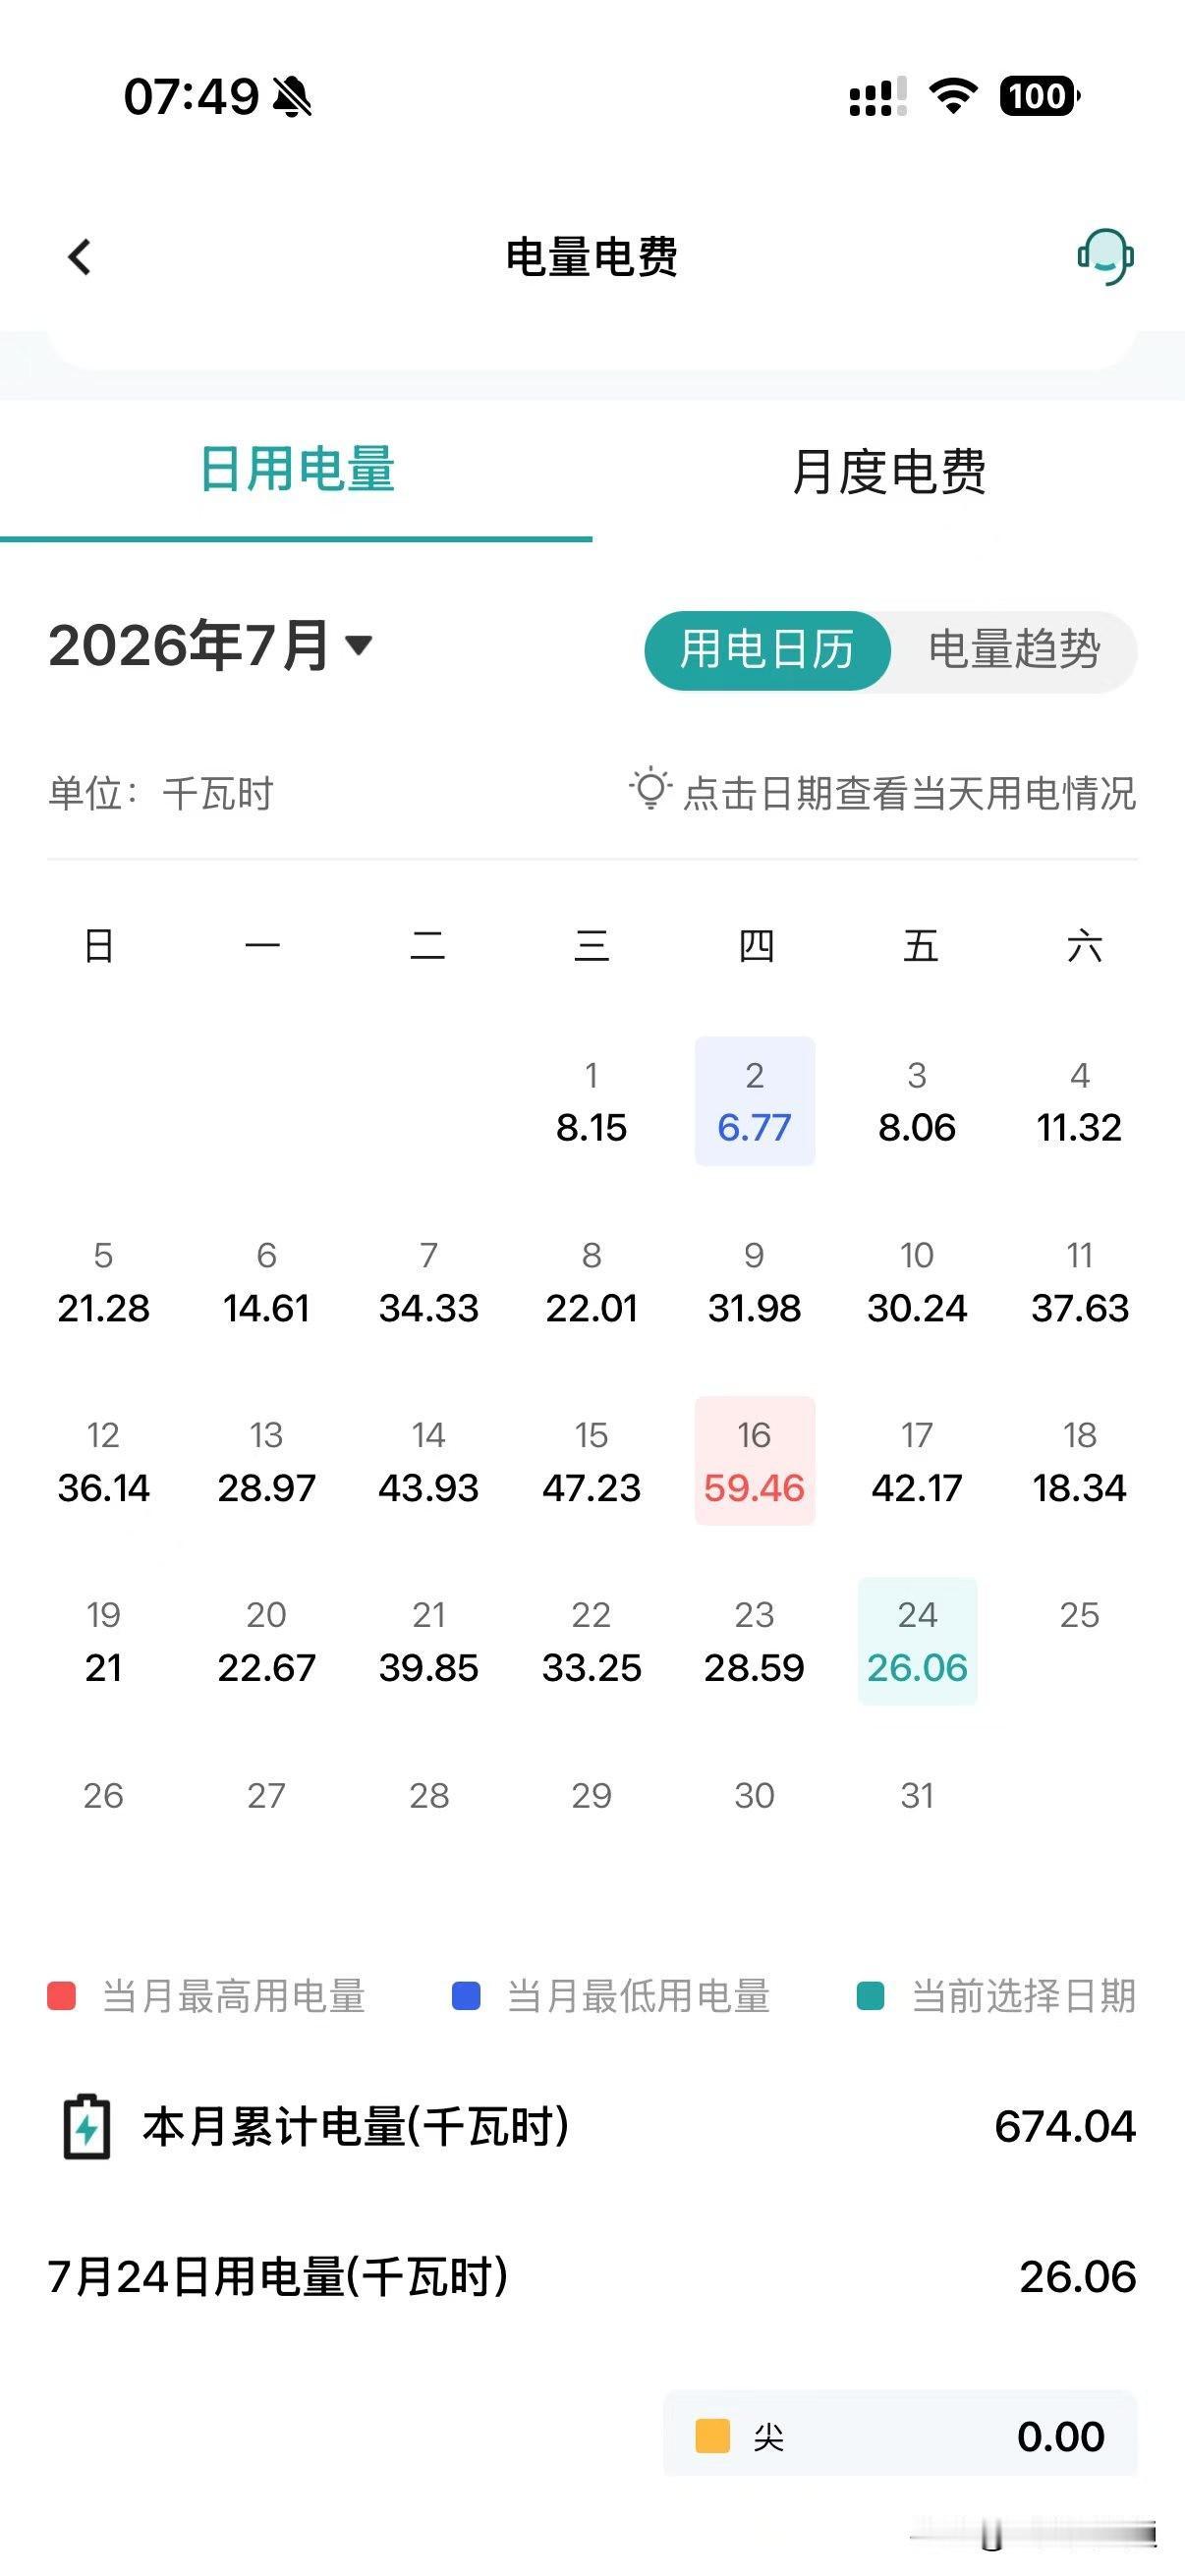
Task: Select July 5 with 21.28 usage
Action: [x=103, y=1281]
